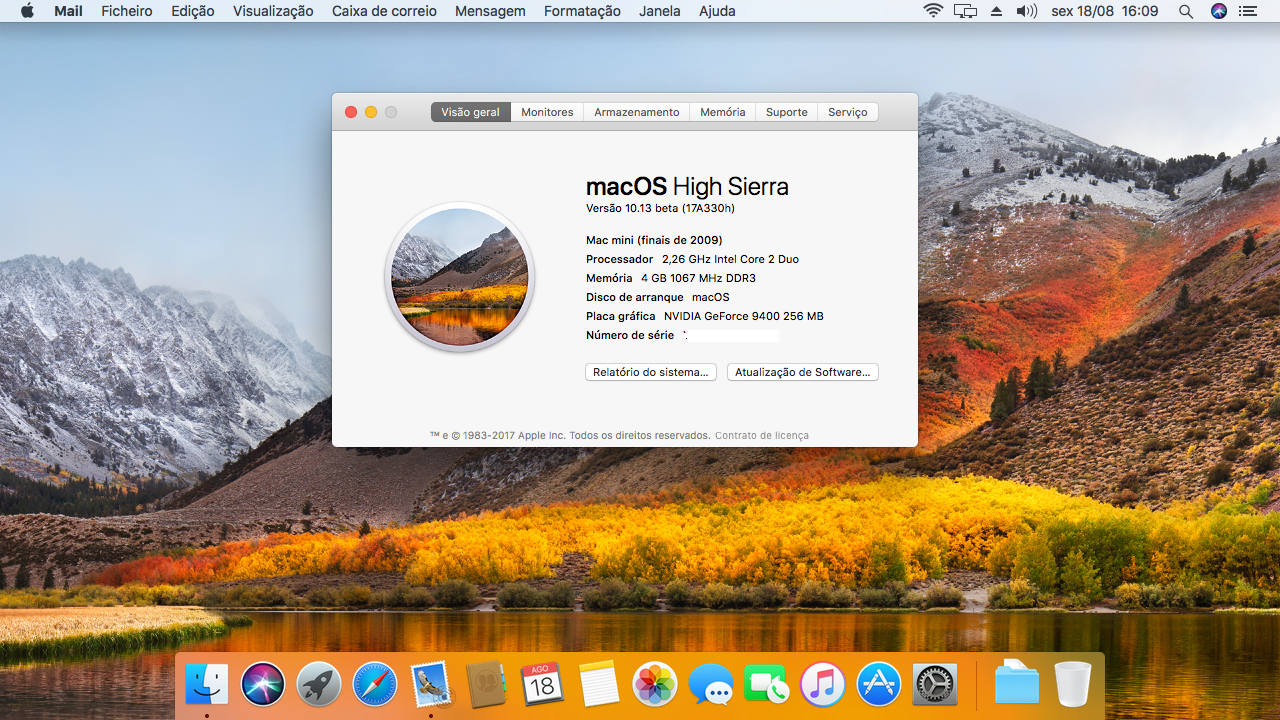The width and height of the screenshot is (1280, 720).
Task: Click the eject icon in menu bar
Action: coord(996,11)
